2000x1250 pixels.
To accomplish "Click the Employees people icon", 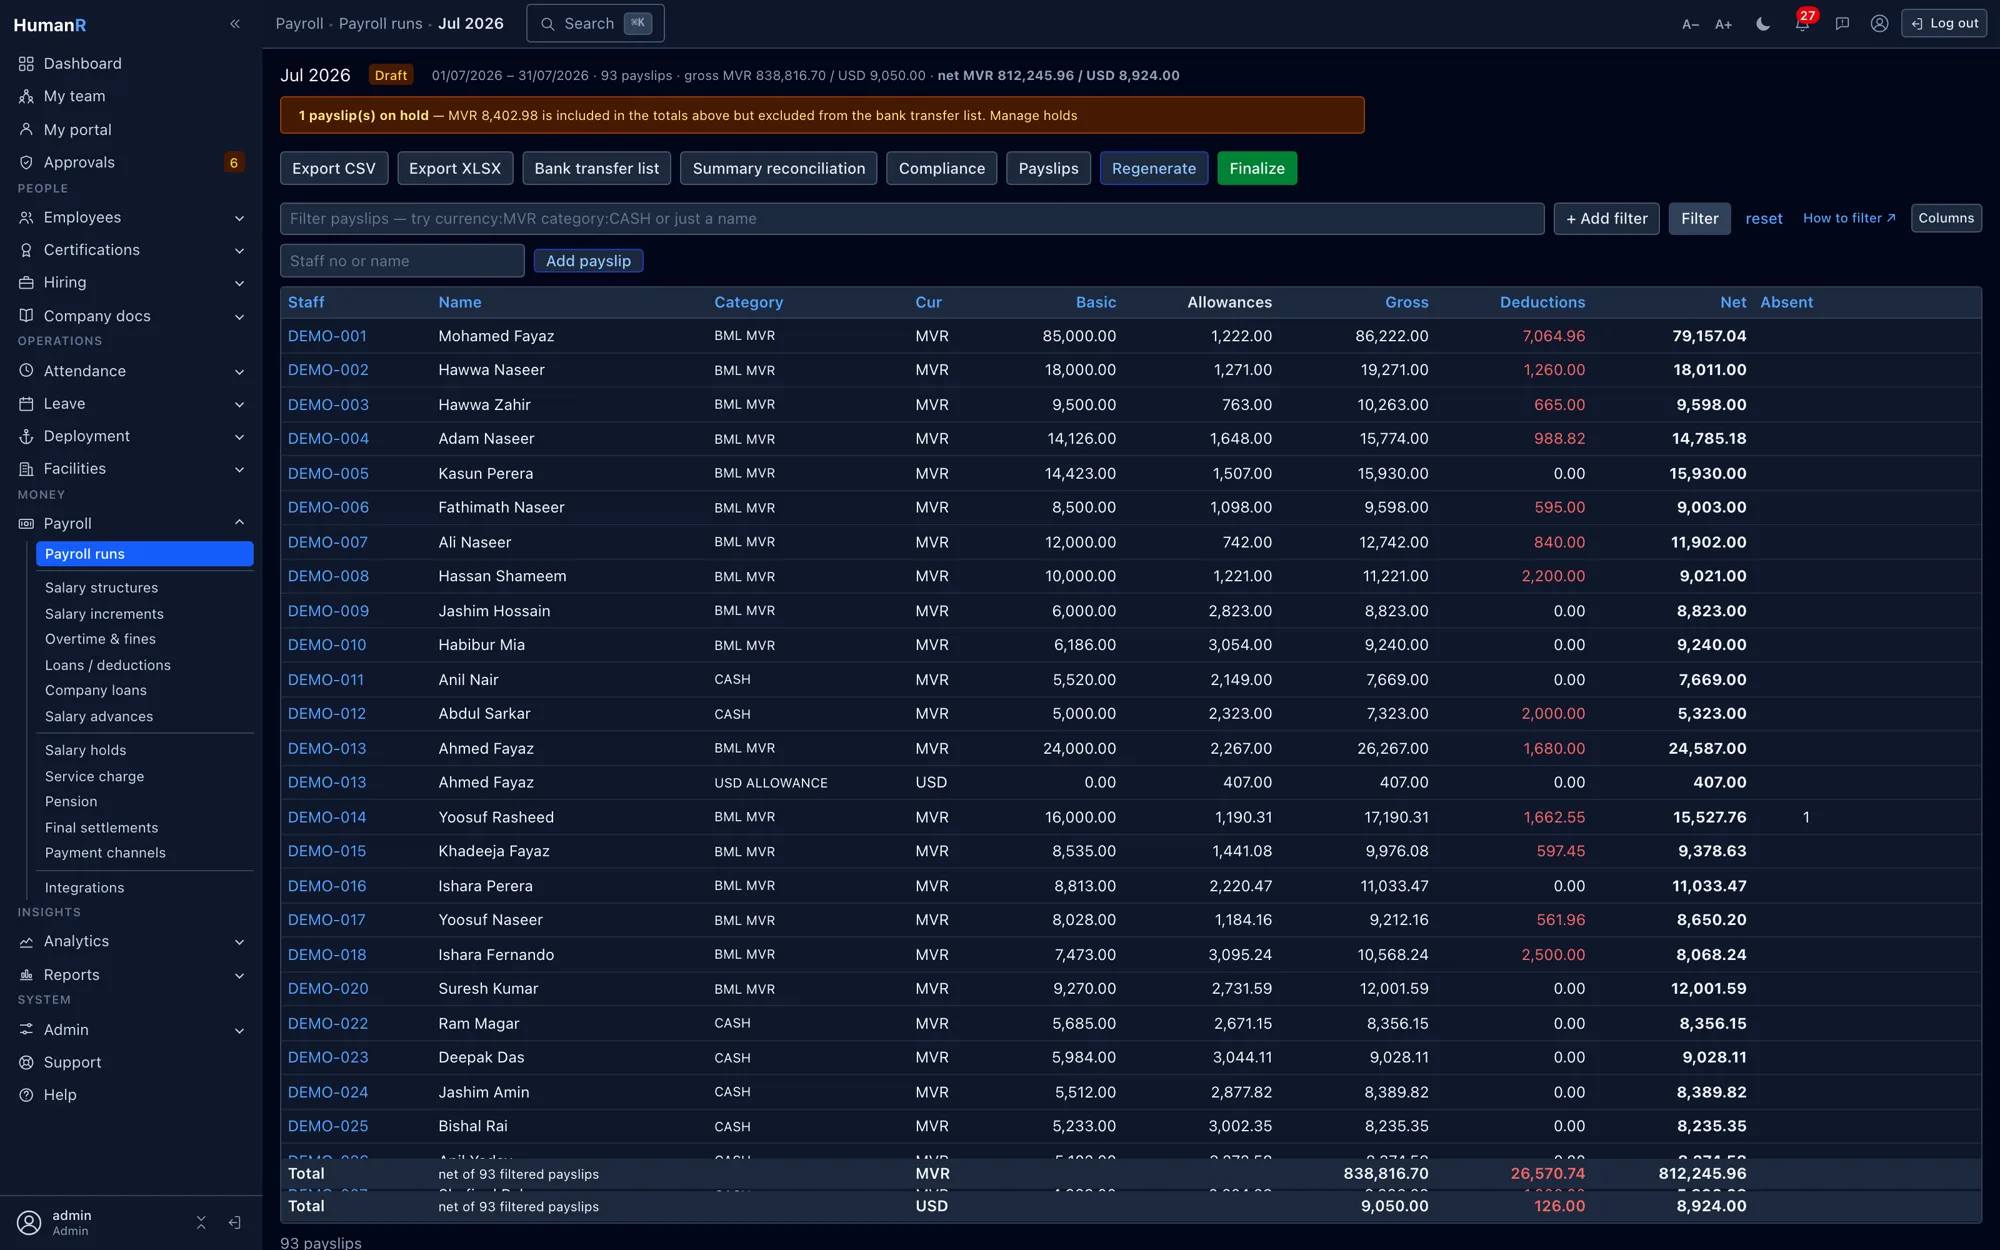I will coord(26,217).
